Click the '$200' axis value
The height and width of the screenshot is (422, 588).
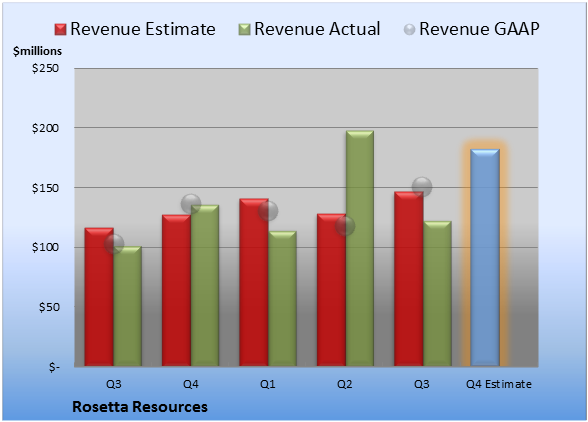(x=45, y=128)
